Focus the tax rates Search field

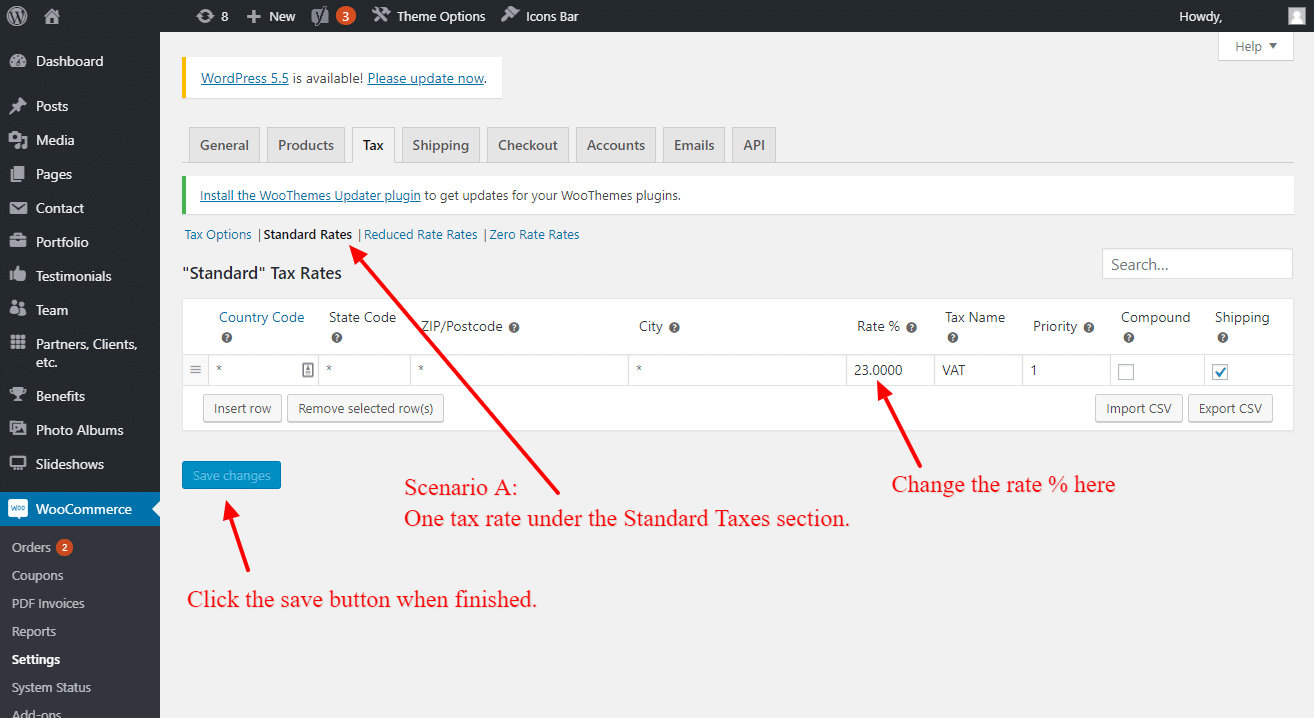coord(1197,264)
